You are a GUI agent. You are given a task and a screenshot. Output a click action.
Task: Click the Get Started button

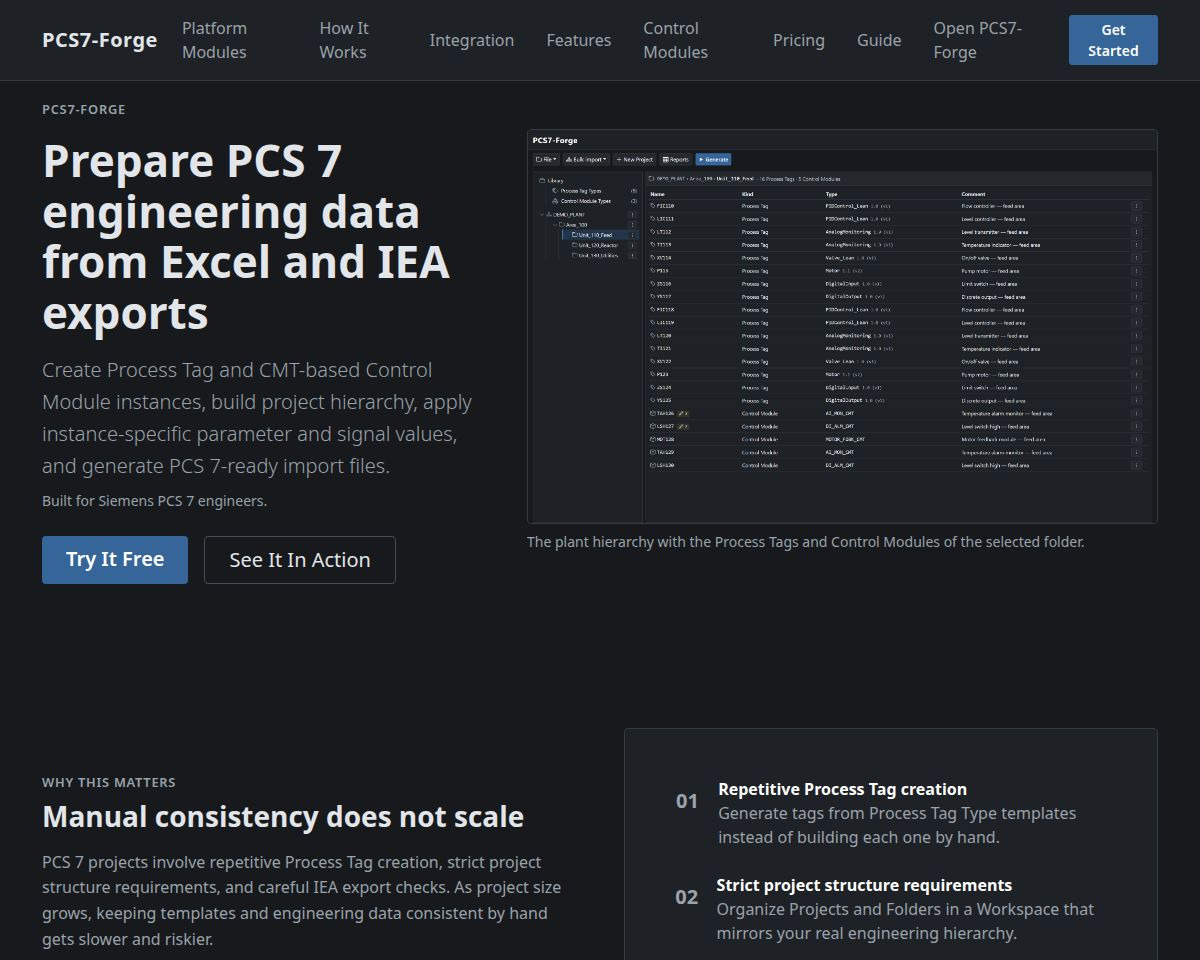tap(1113, 40)
